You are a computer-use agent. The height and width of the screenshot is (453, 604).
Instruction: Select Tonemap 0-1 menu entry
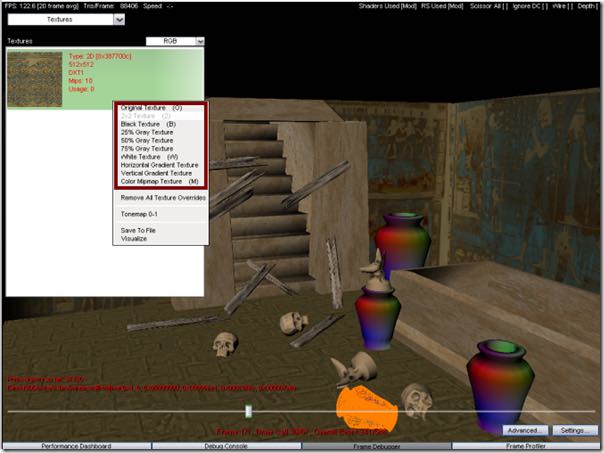click(139, 214)
